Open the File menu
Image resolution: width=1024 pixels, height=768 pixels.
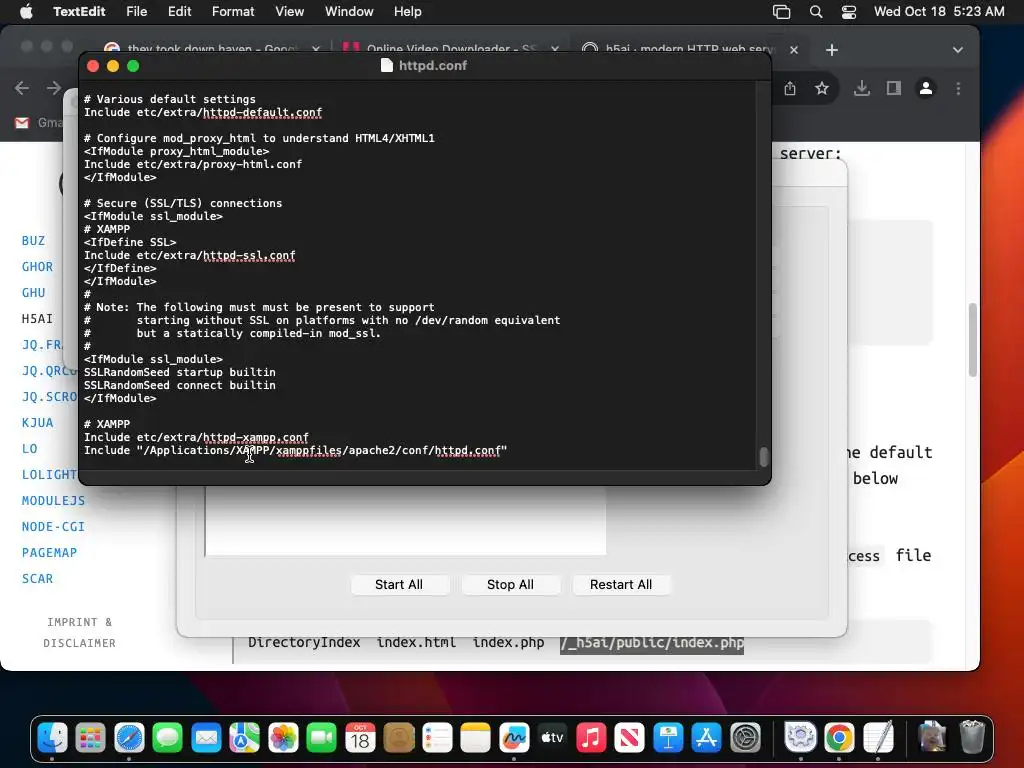[136, 12]
